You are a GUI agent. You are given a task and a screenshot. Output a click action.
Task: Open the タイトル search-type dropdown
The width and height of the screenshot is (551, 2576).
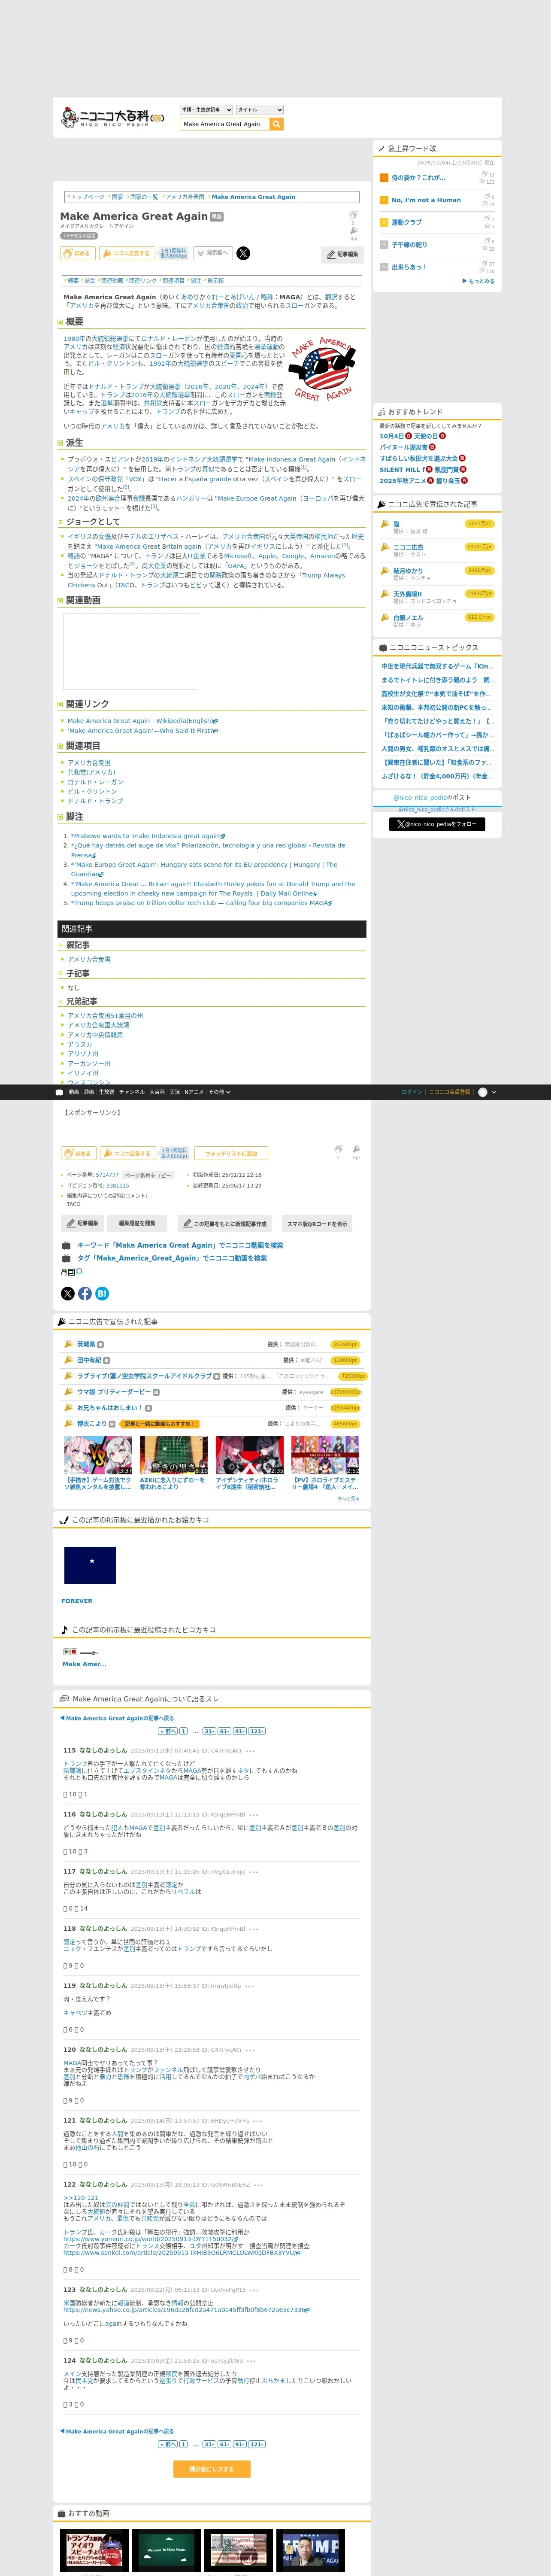pyautogui.click(x=260, y=110)
